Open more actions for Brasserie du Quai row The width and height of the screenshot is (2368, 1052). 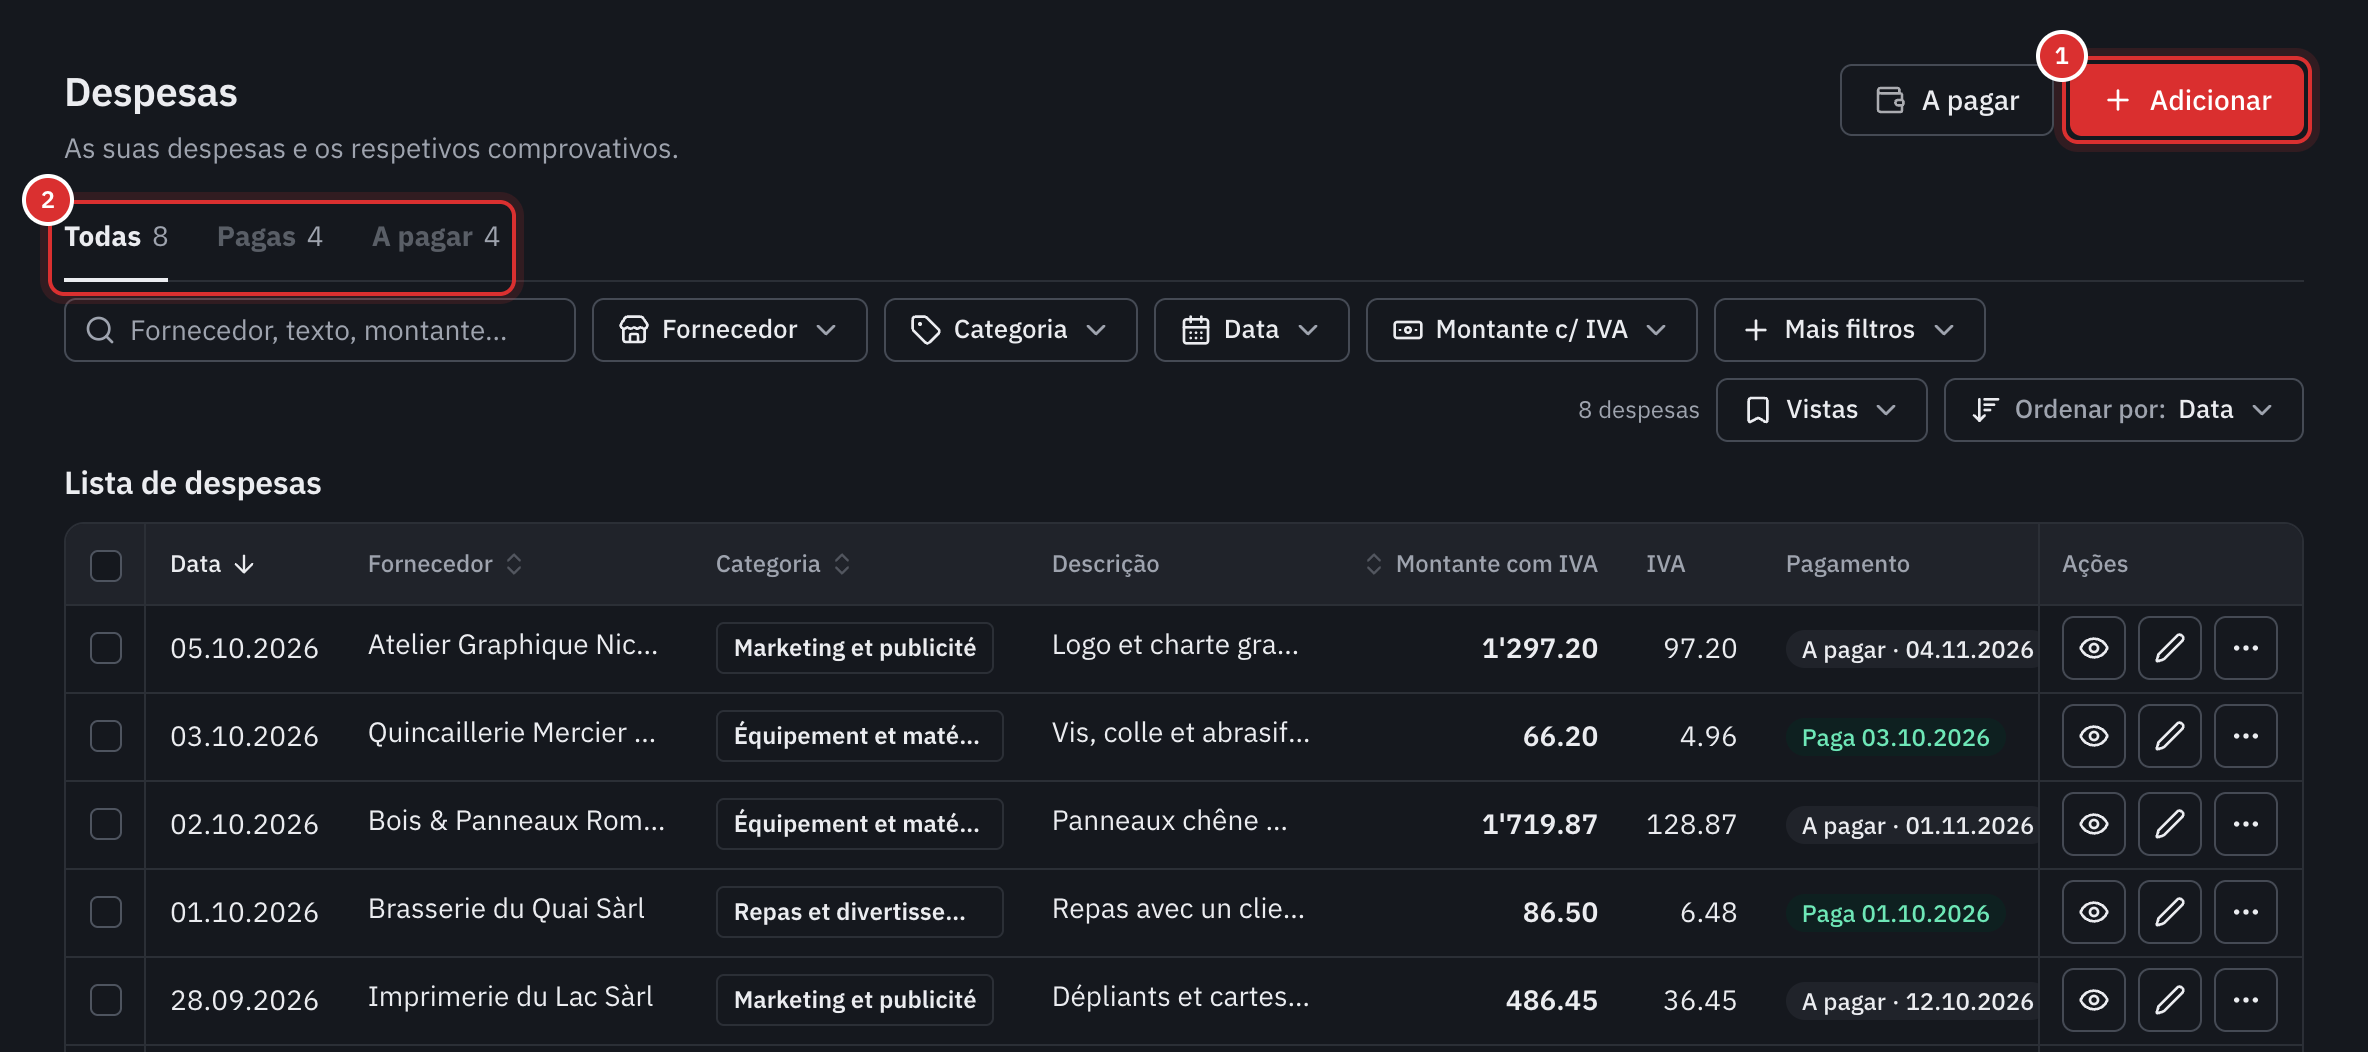[x=2245, y=912]
